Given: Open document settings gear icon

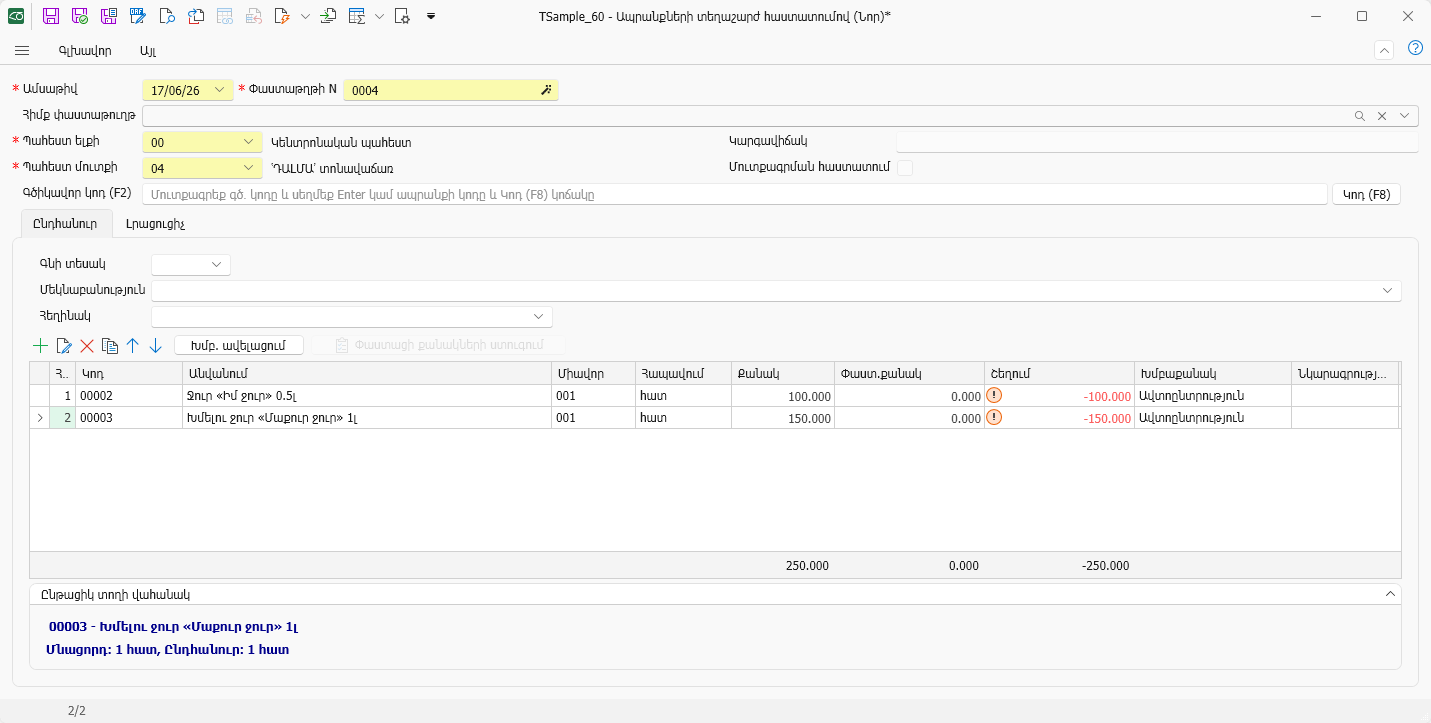Looking at the screenshot, I should pyautogui.click(x=402, y=16).
